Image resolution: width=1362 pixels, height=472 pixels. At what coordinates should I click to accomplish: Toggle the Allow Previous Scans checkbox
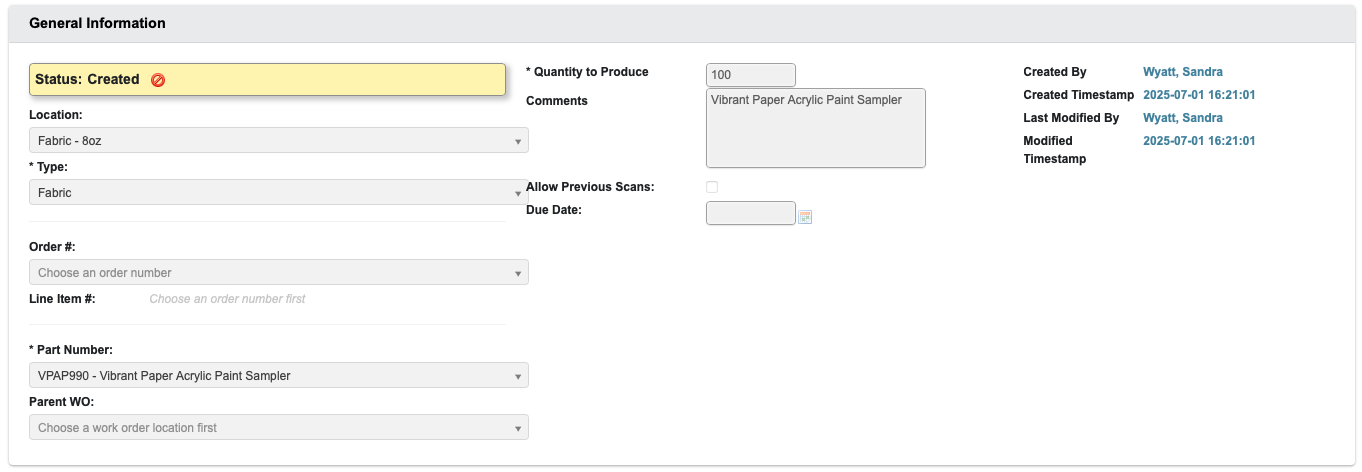[x=712, y=187]
